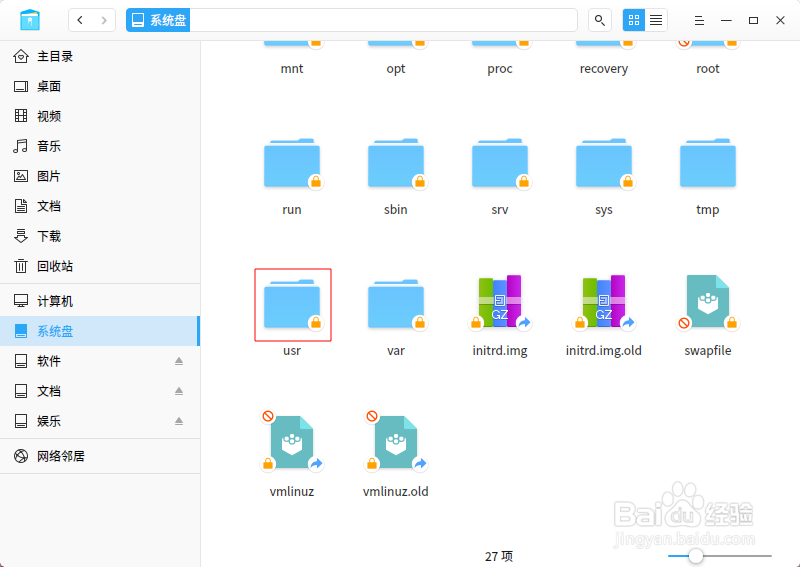Go forward with the right arrow
The width and height of the screenshot is (800, 567).
pyautogui.click(x=104, y=20)
